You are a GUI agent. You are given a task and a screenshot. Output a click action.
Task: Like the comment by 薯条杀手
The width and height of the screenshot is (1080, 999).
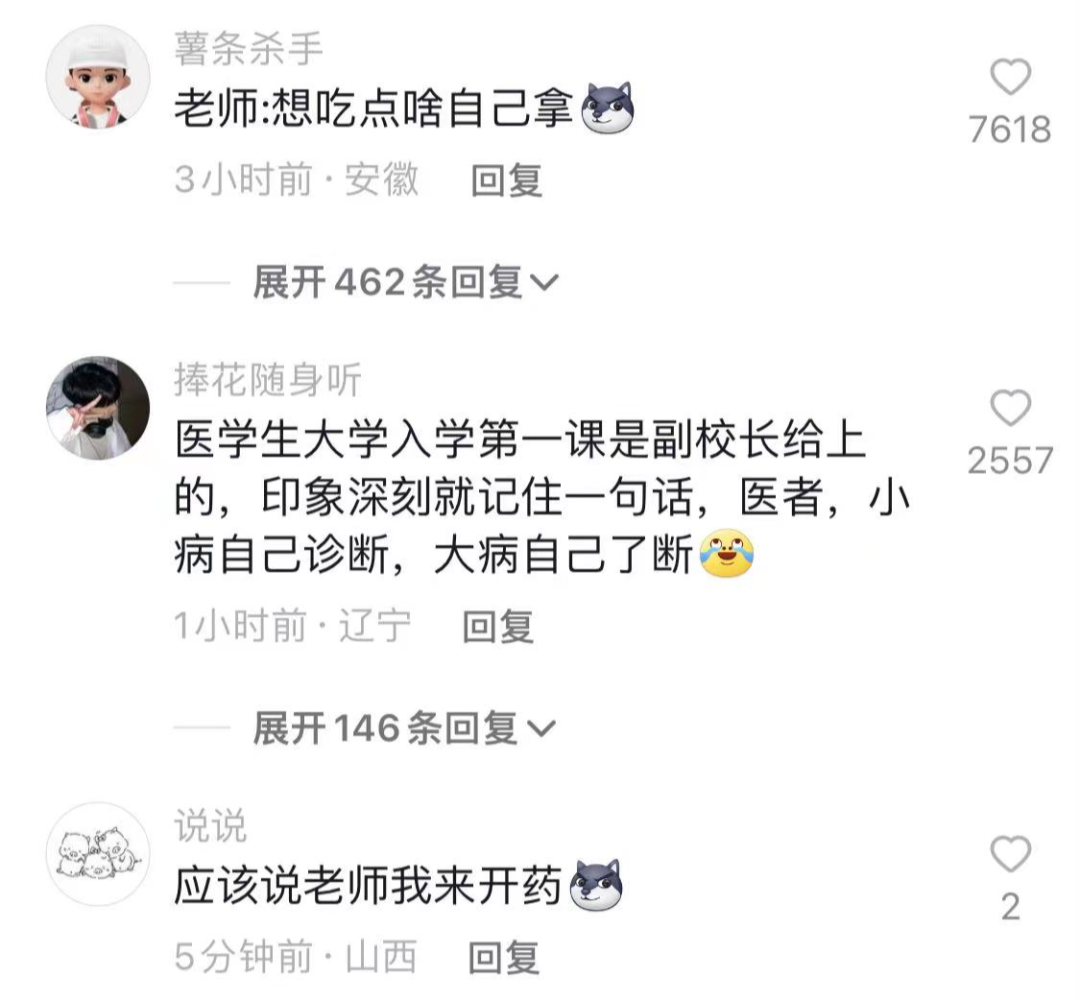1010,76
